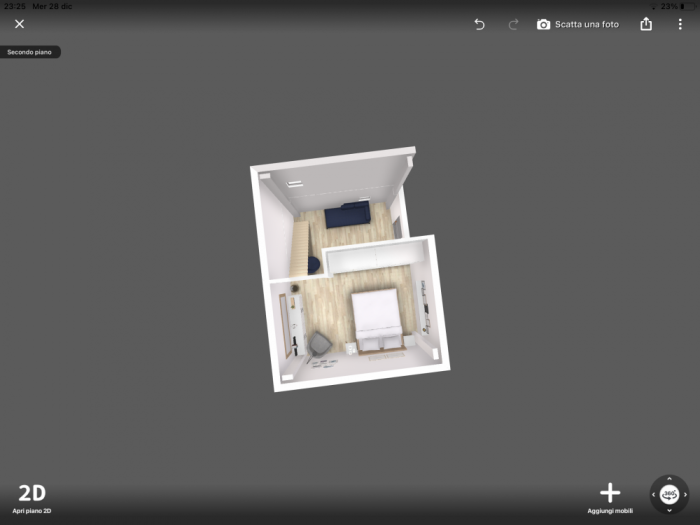The height and width of the screenshot is (525, 700).
Task: Click the Aggiungi mobili label
Action: pyautogui.click(x=610, y=511)
